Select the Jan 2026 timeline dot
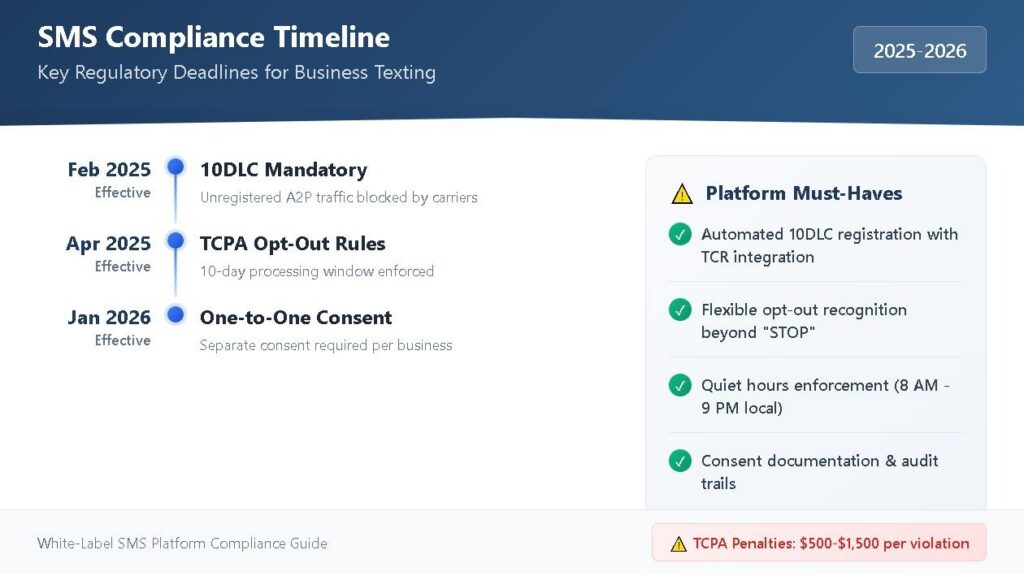The image size is (1024, 576). [176, 315]
